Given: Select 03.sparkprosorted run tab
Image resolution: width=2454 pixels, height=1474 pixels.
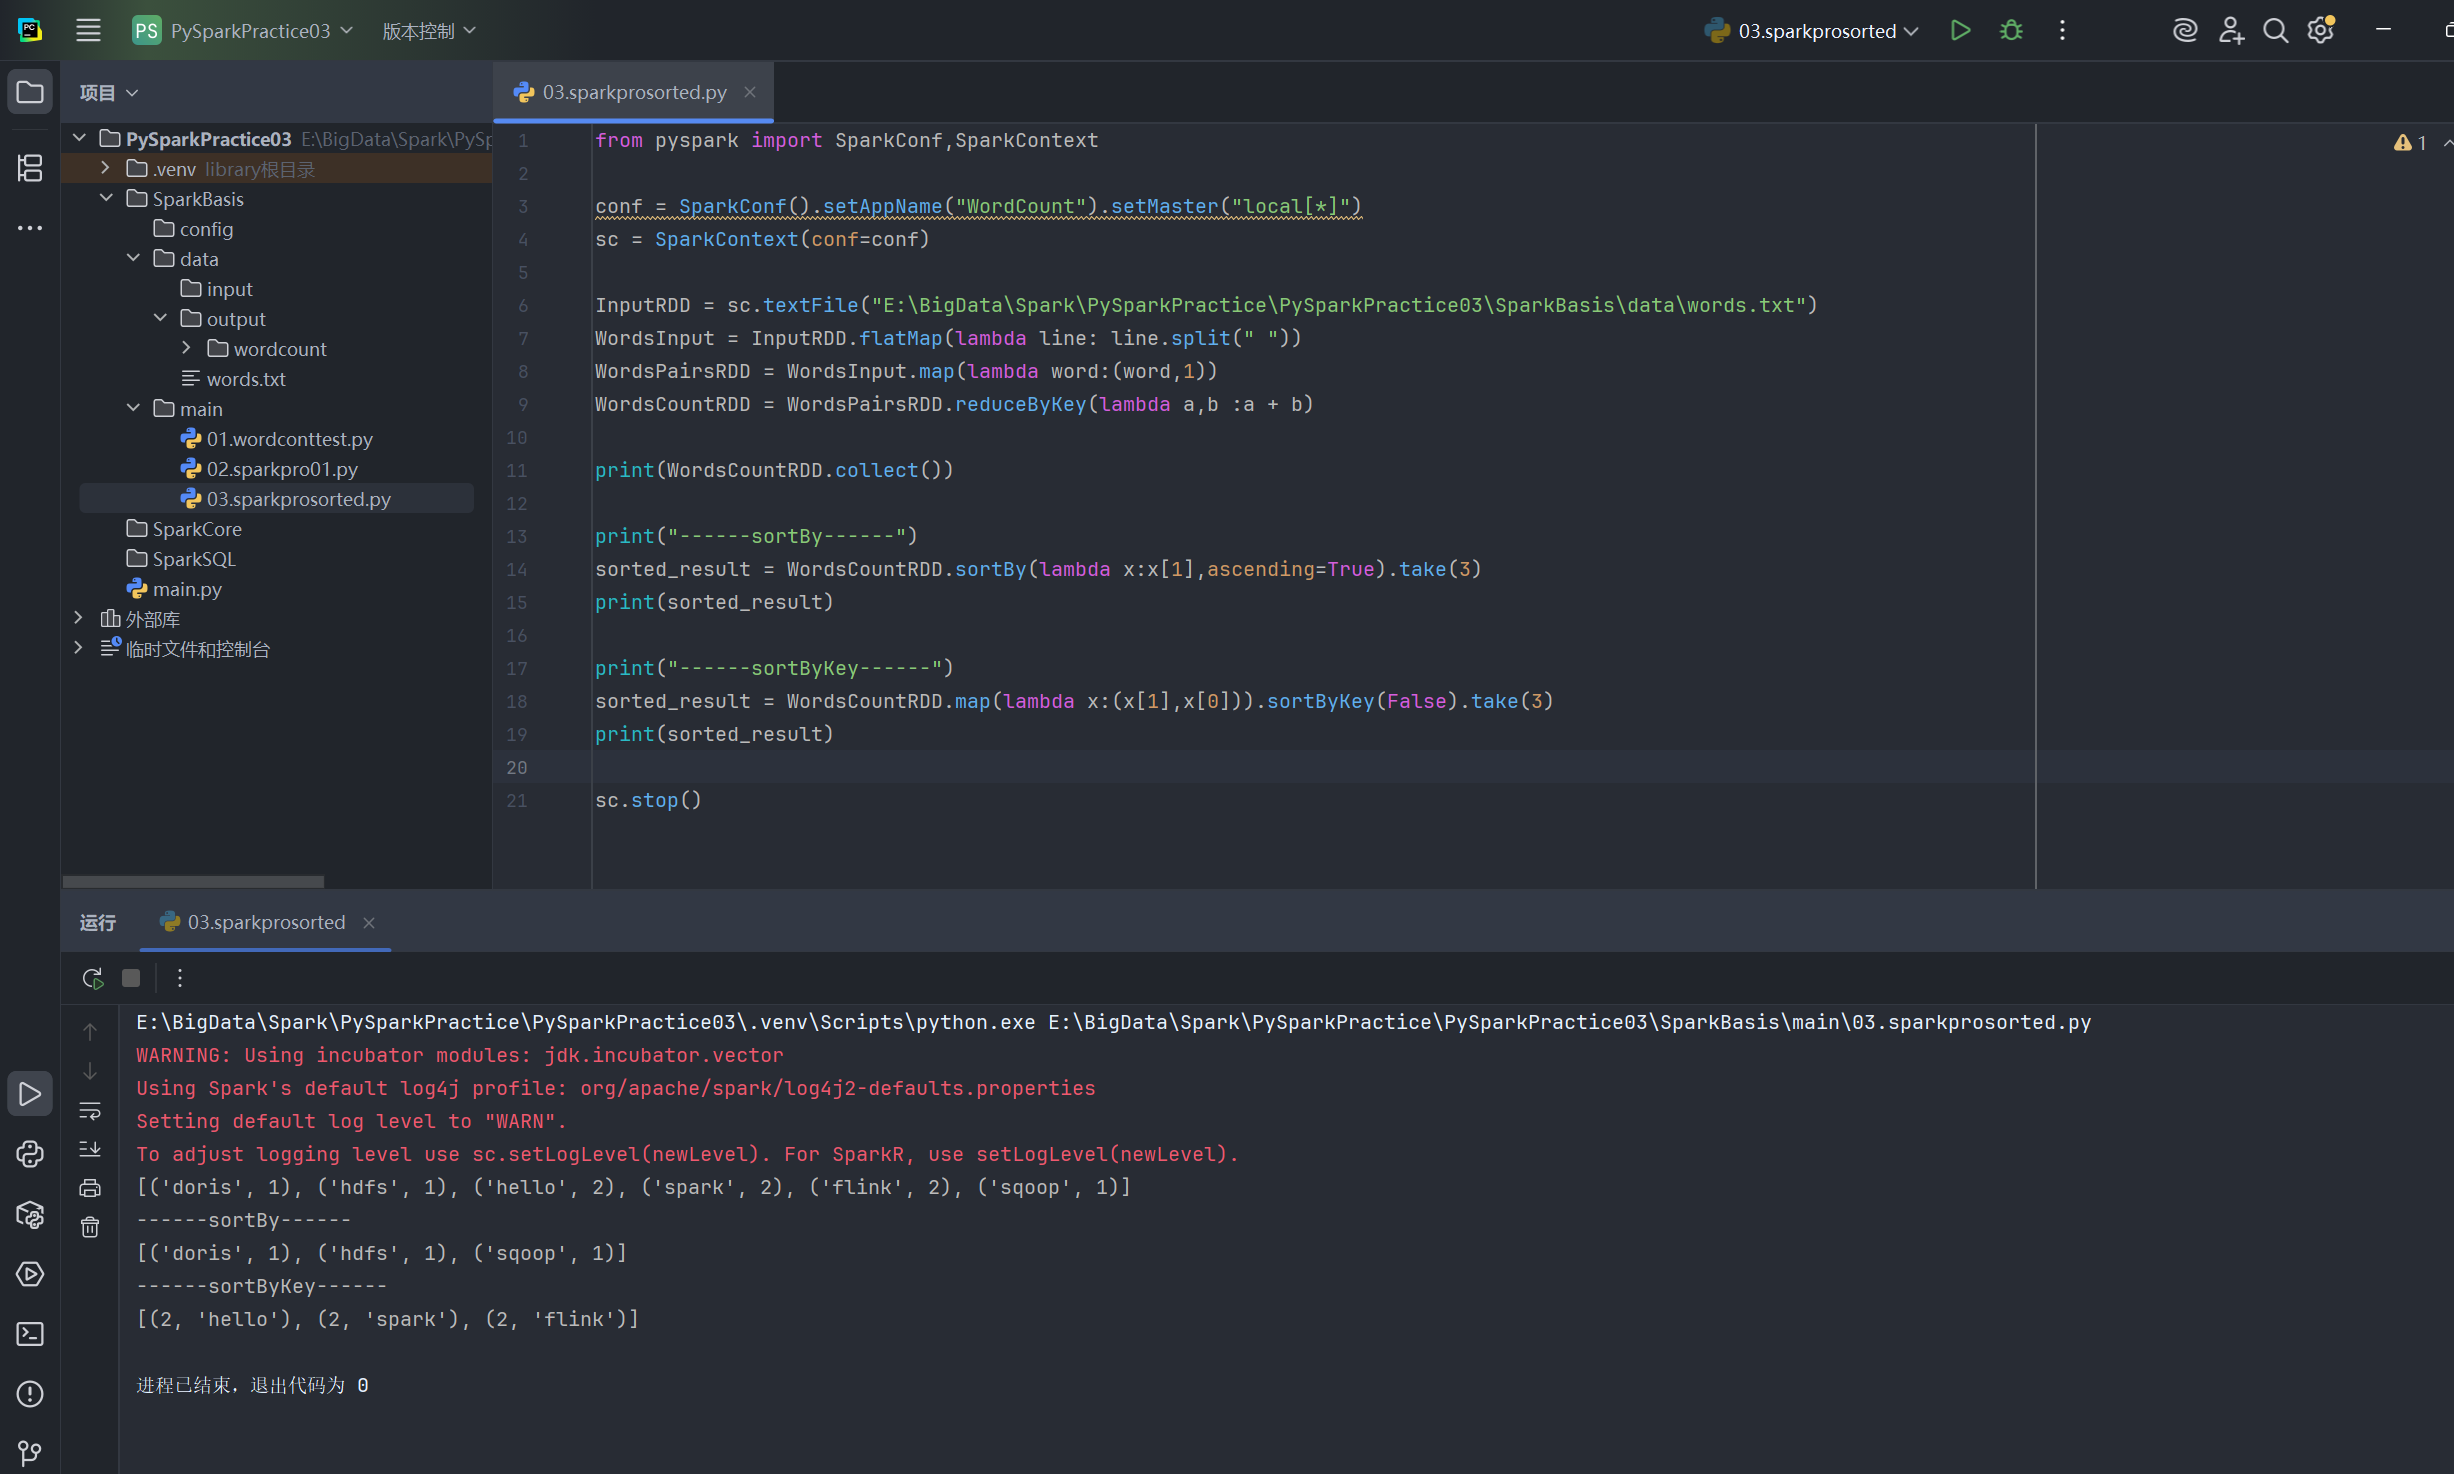Looking at the screenshot, I should point(266,922).
